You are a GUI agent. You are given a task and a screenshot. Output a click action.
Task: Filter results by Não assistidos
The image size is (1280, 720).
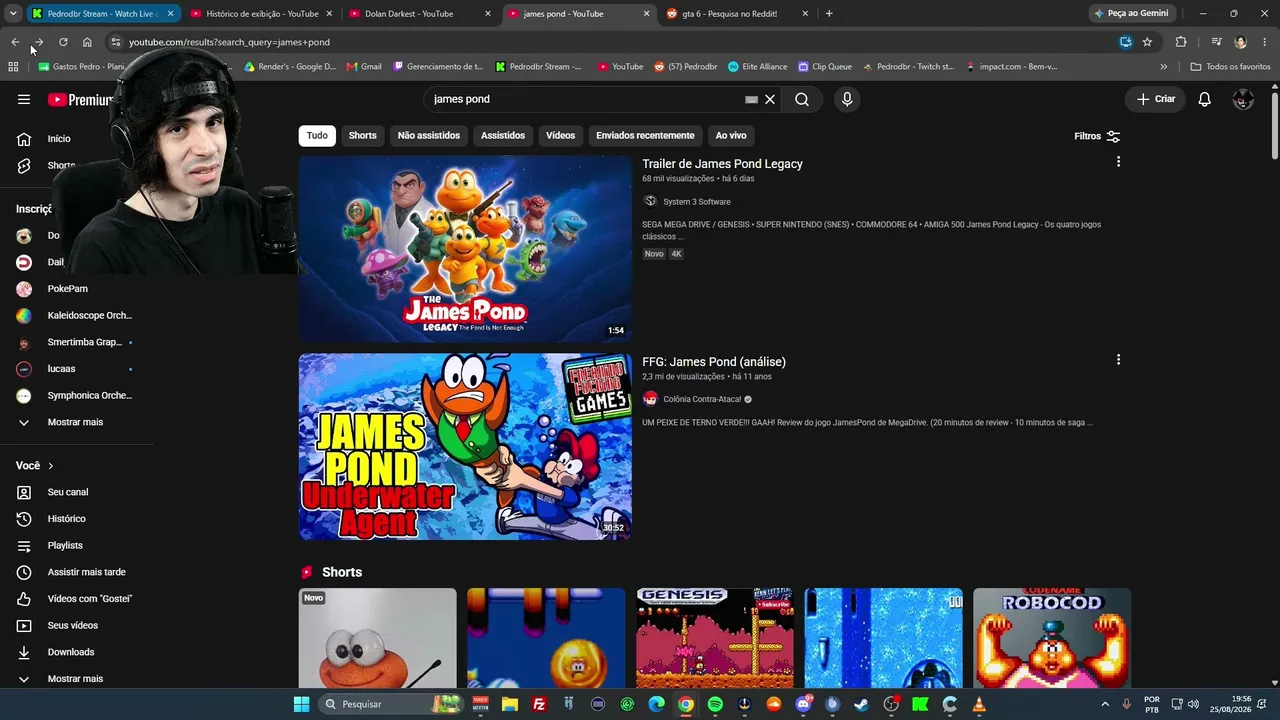(429, 135)
